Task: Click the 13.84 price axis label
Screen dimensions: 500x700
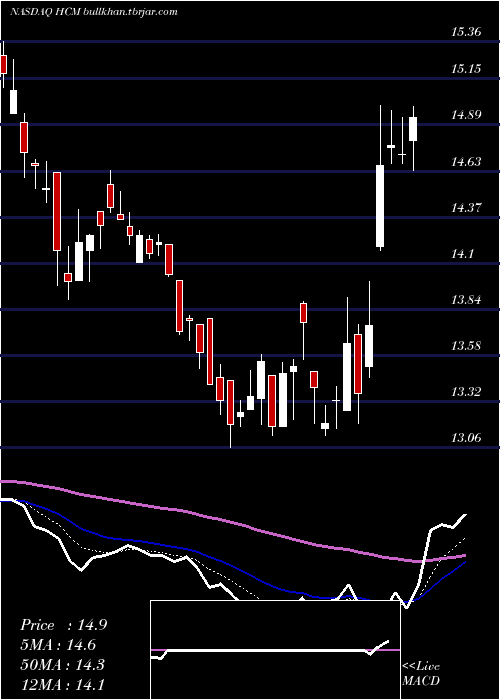Action: 466,300
